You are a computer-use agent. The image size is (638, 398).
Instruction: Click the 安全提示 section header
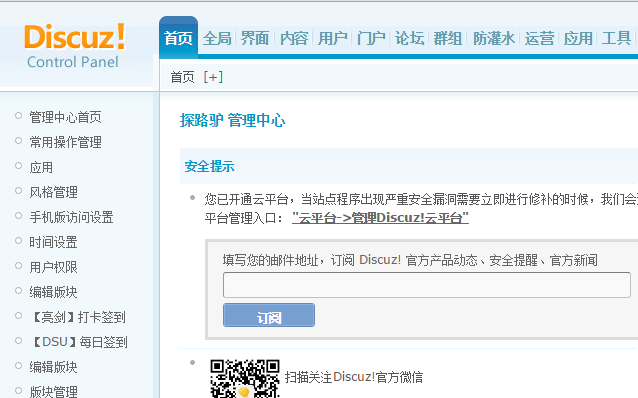[210, 166]
